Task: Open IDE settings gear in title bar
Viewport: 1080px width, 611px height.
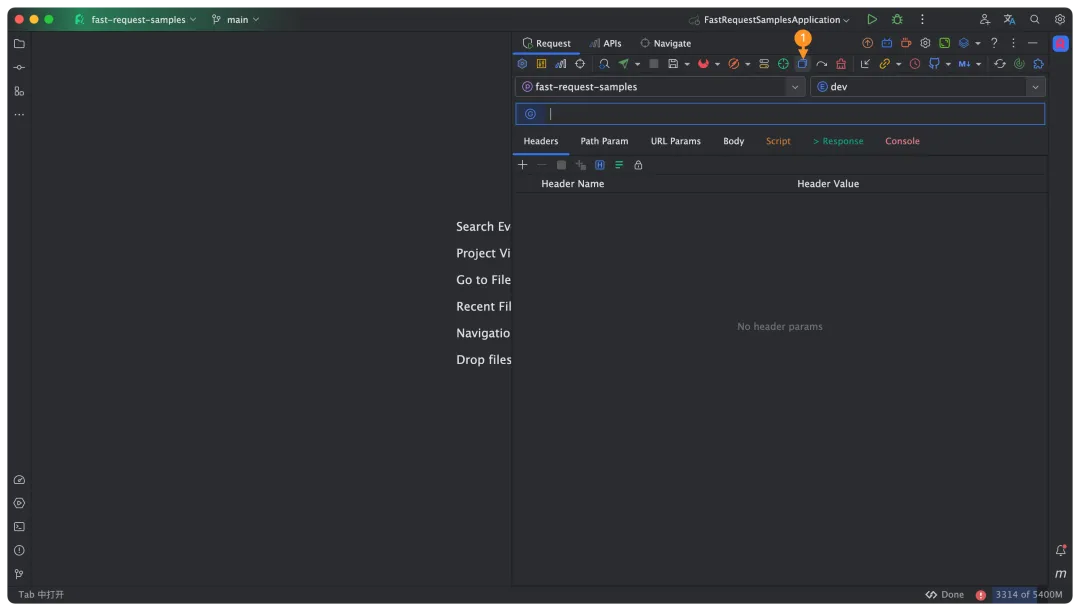Action: click(x=1059, y=19)
